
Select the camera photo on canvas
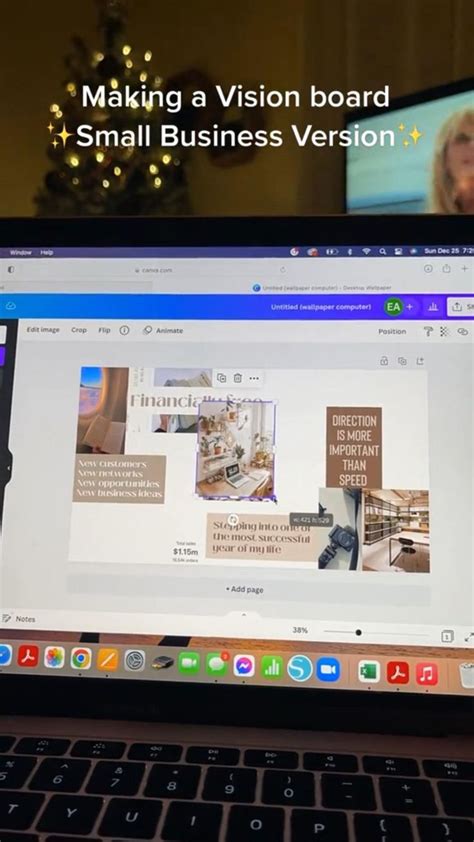click(x=339, y=529)
